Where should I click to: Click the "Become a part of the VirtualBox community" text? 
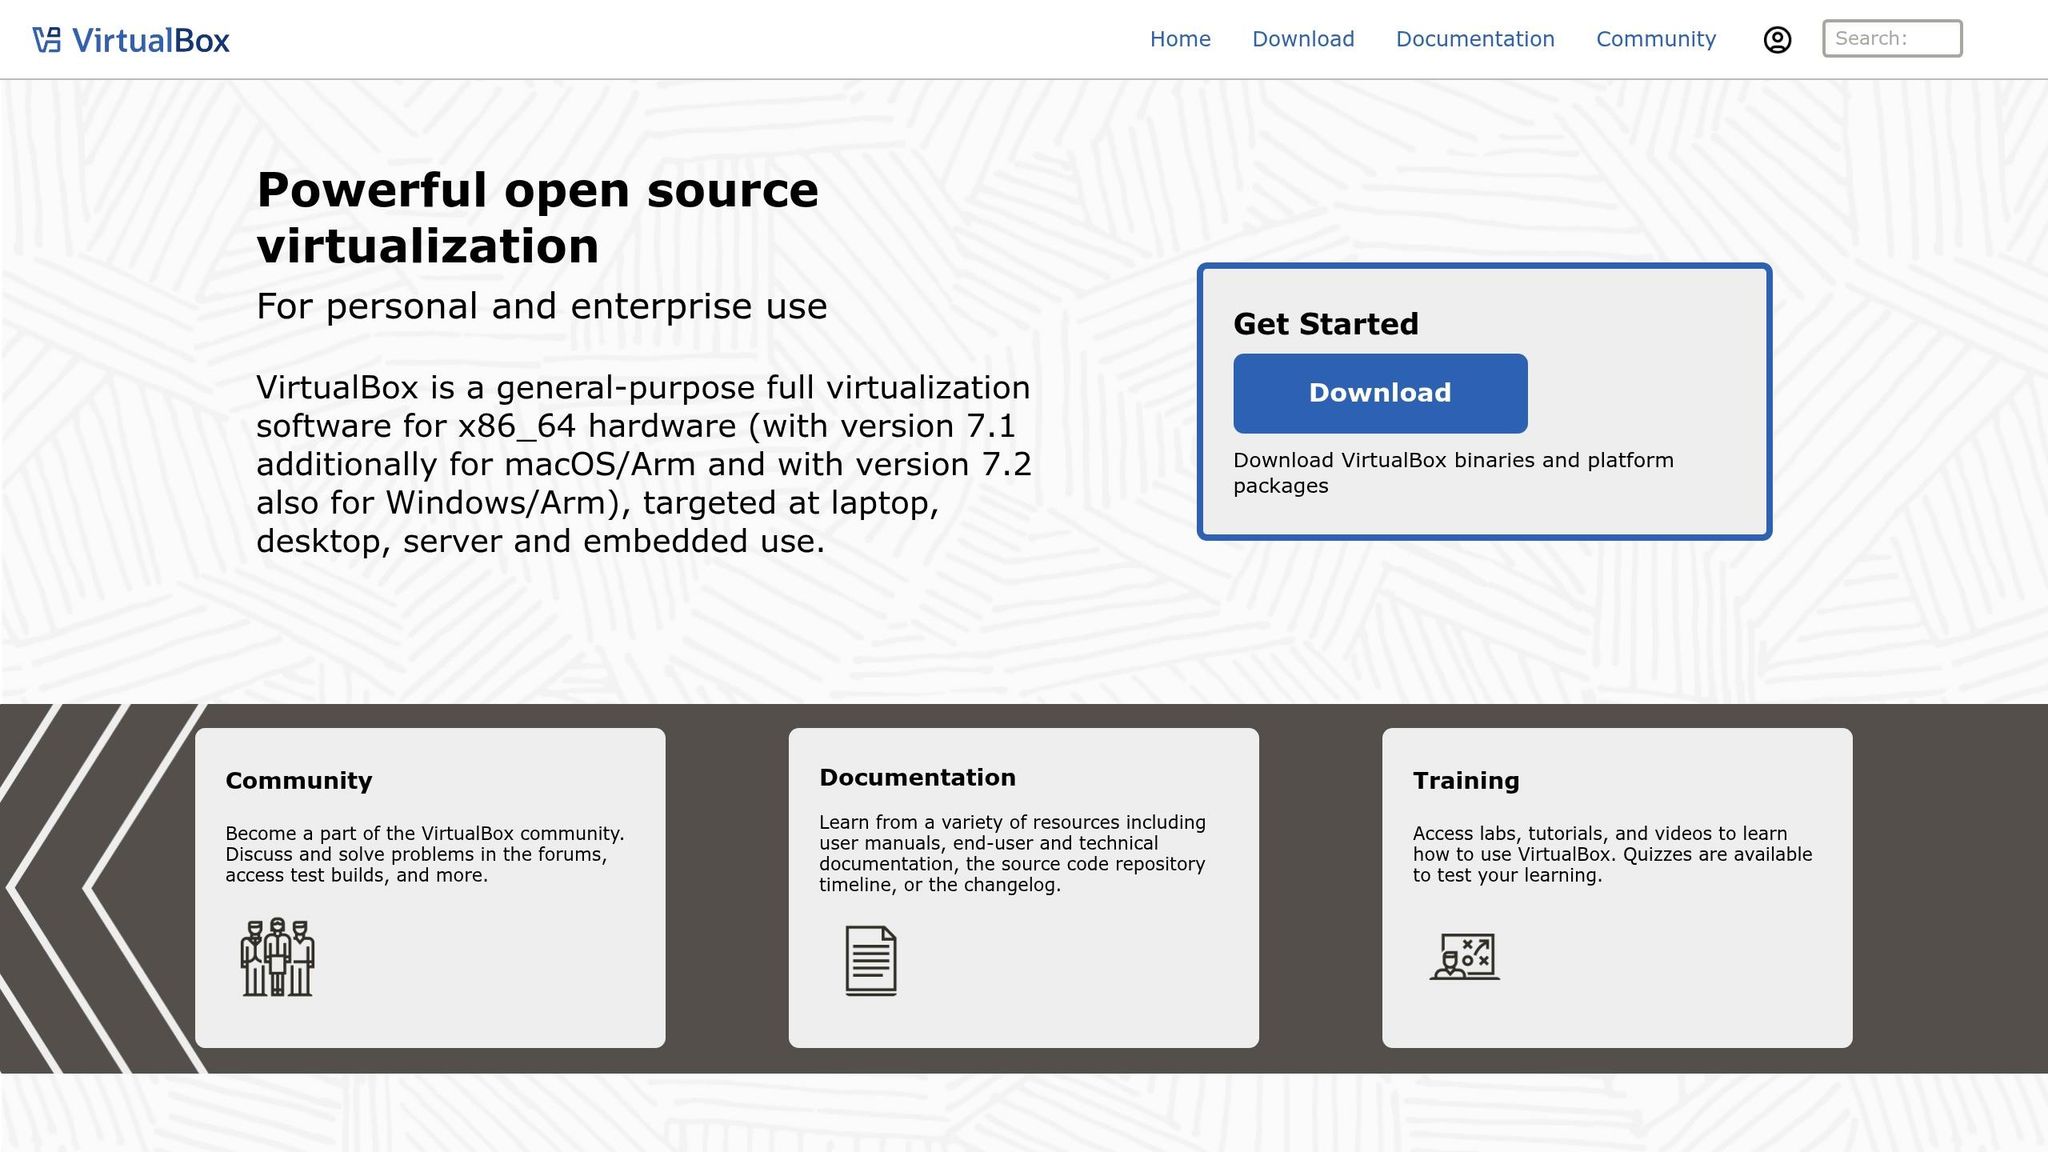(425, 854)
